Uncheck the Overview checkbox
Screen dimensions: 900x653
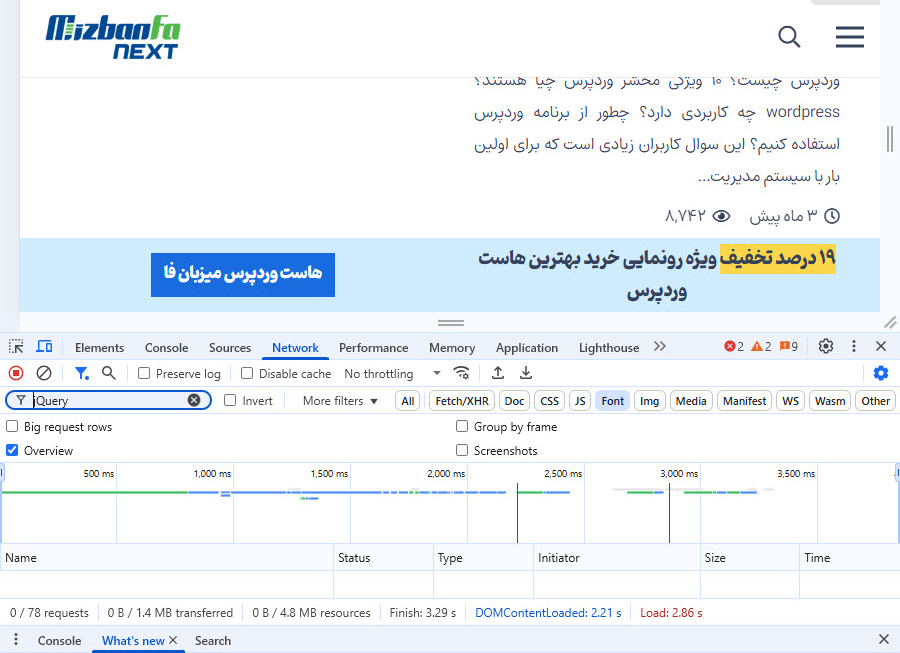[x=12, y=450]
